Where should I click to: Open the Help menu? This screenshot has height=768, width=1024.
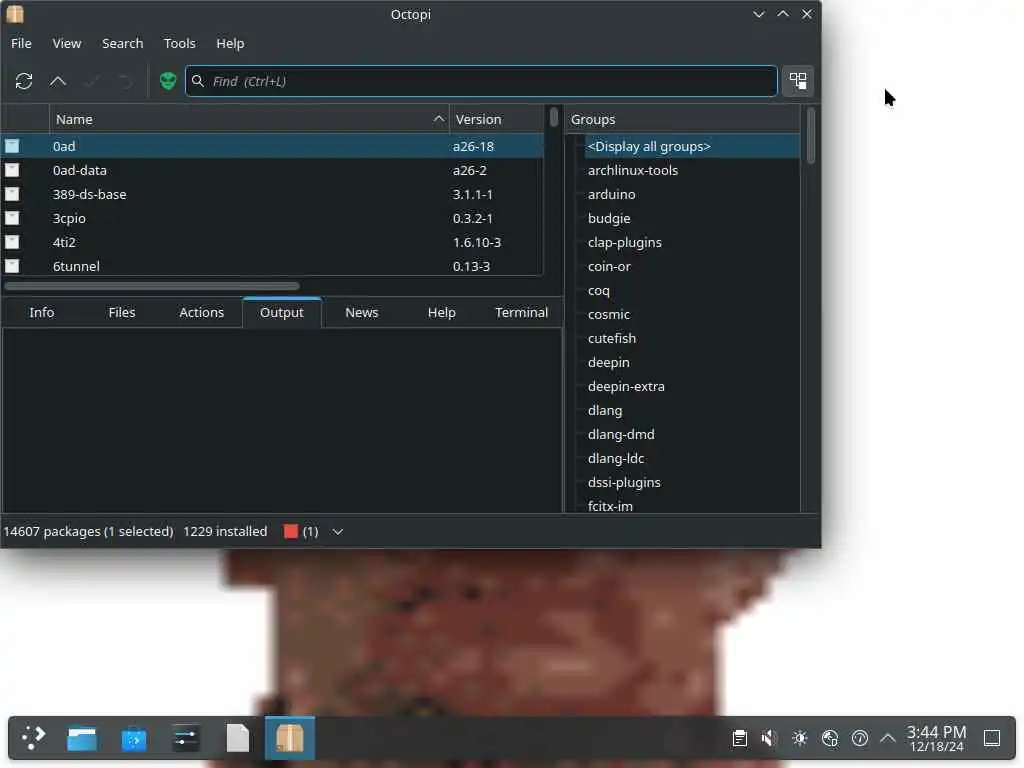click(x=230, y=43)
